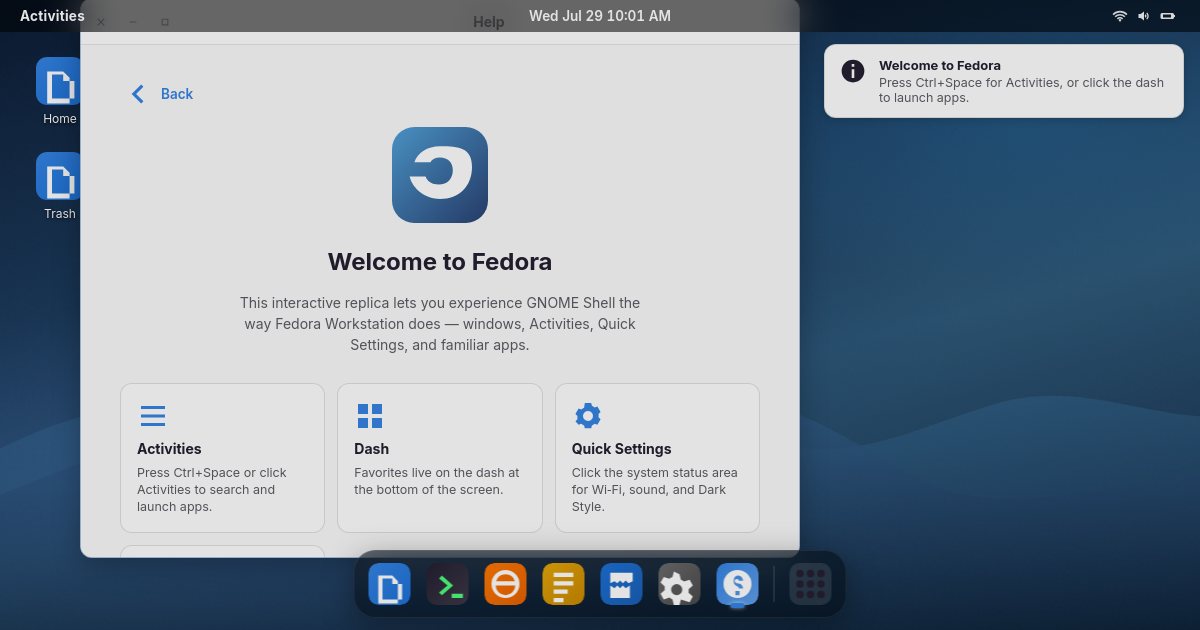Click the "Welcome to Fedora" notification title

(940, 66)
